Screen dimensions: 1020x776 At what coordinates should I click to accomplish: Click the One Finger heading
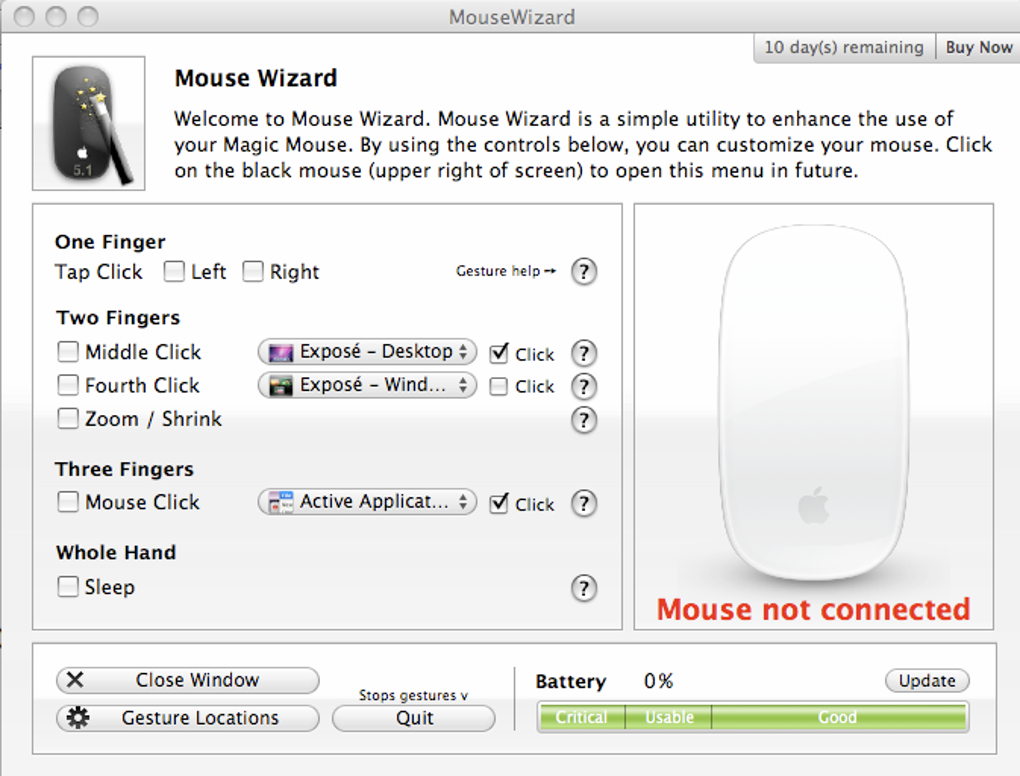(x=110, y=242)
